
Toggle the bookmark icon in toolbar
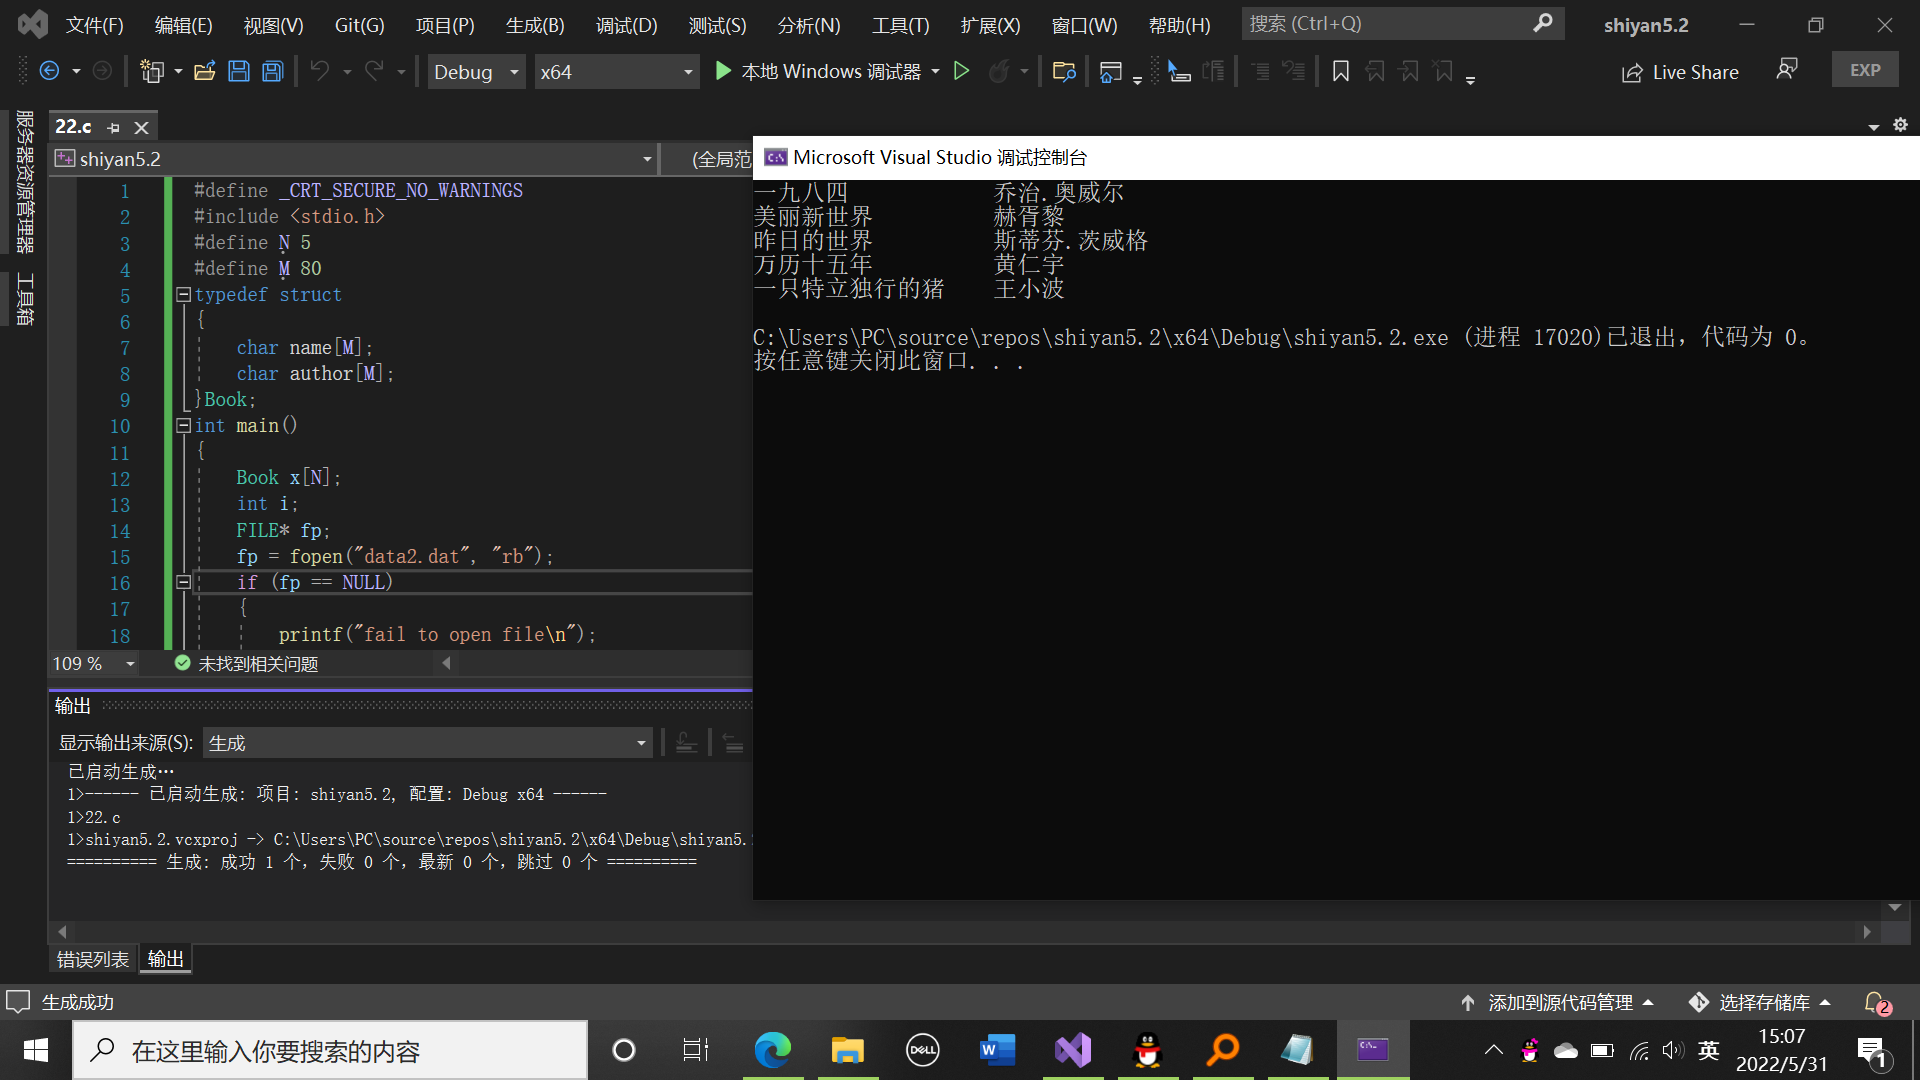click(1341, 71)
